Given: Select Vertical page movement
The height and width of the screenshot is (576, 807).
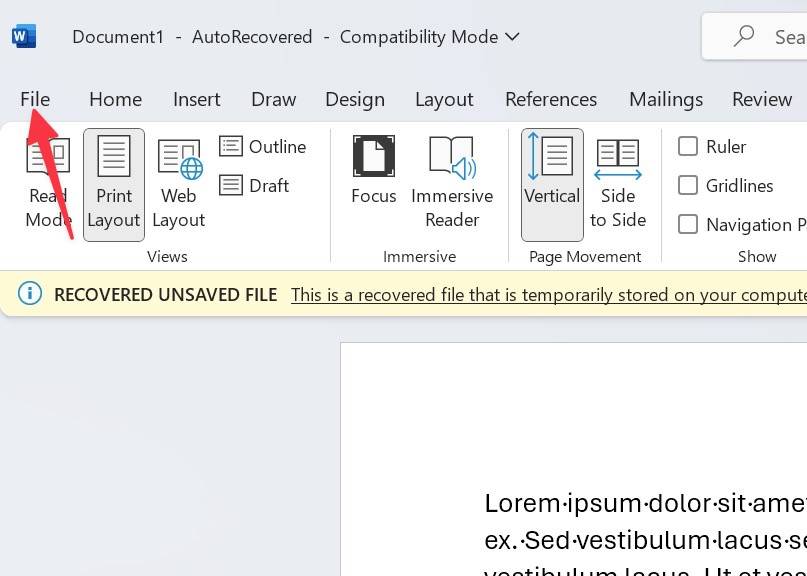Looking at the screenshot, I should tap(552, 185).
